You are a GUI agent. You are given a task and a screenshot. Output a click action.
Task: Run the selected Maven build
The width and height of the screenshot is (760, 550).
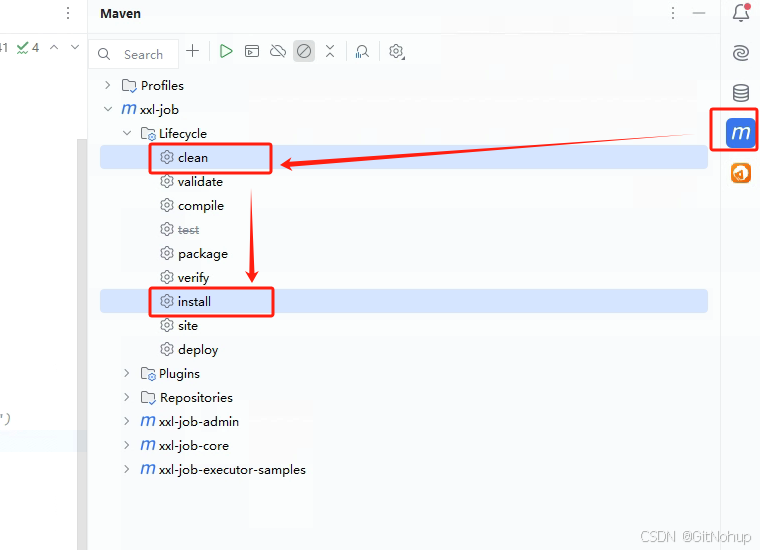tap(225, 51)
